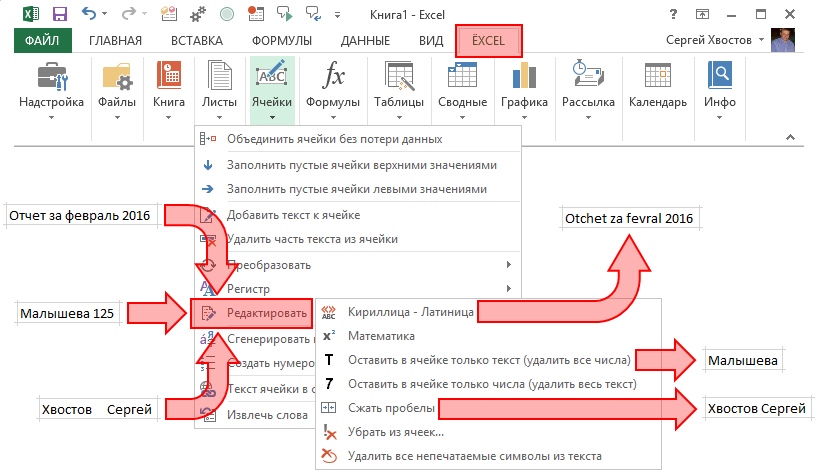Viewport: 821px width, 473px height.
Task: Expand the Листы dropdown
Action: click(219, 102)
